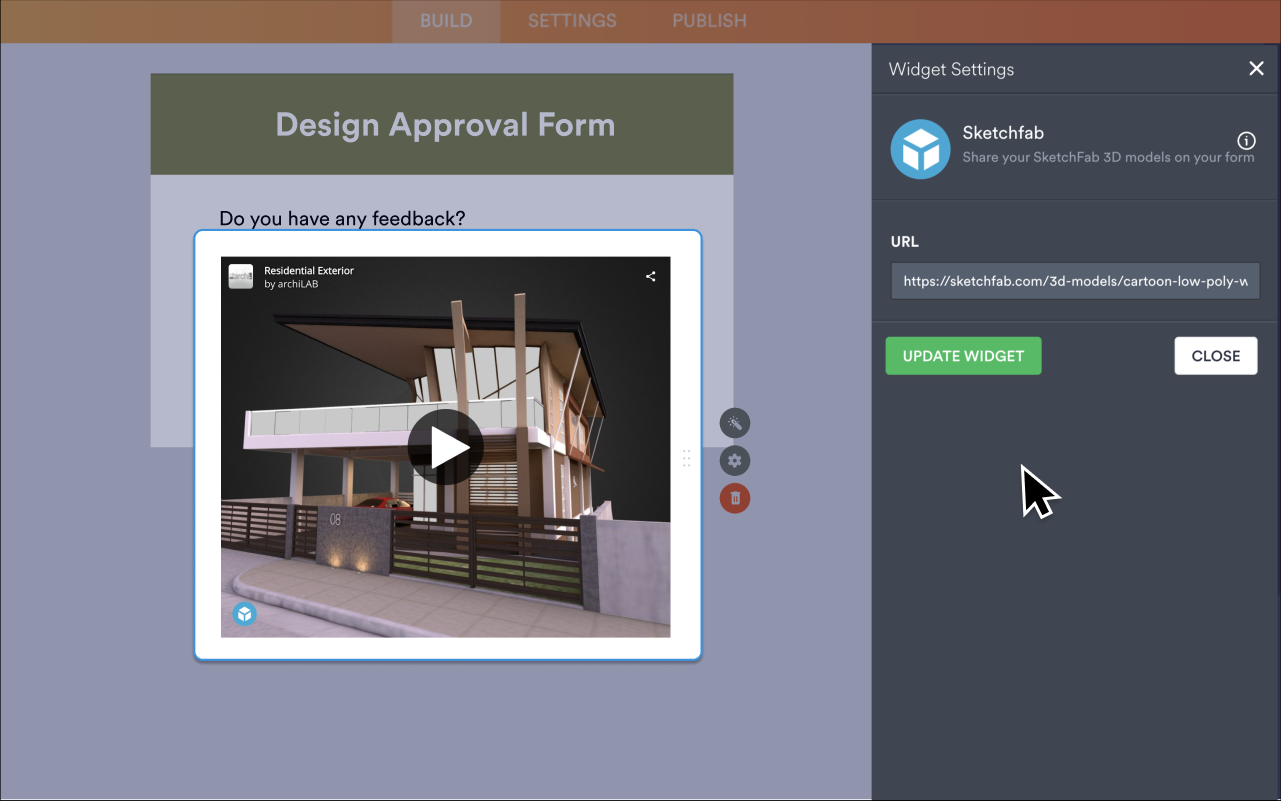The width and height of the screenshot is (1281, 801).
Task: Dismiss Widget Settings with the X icon
Action: [1256, 68]
